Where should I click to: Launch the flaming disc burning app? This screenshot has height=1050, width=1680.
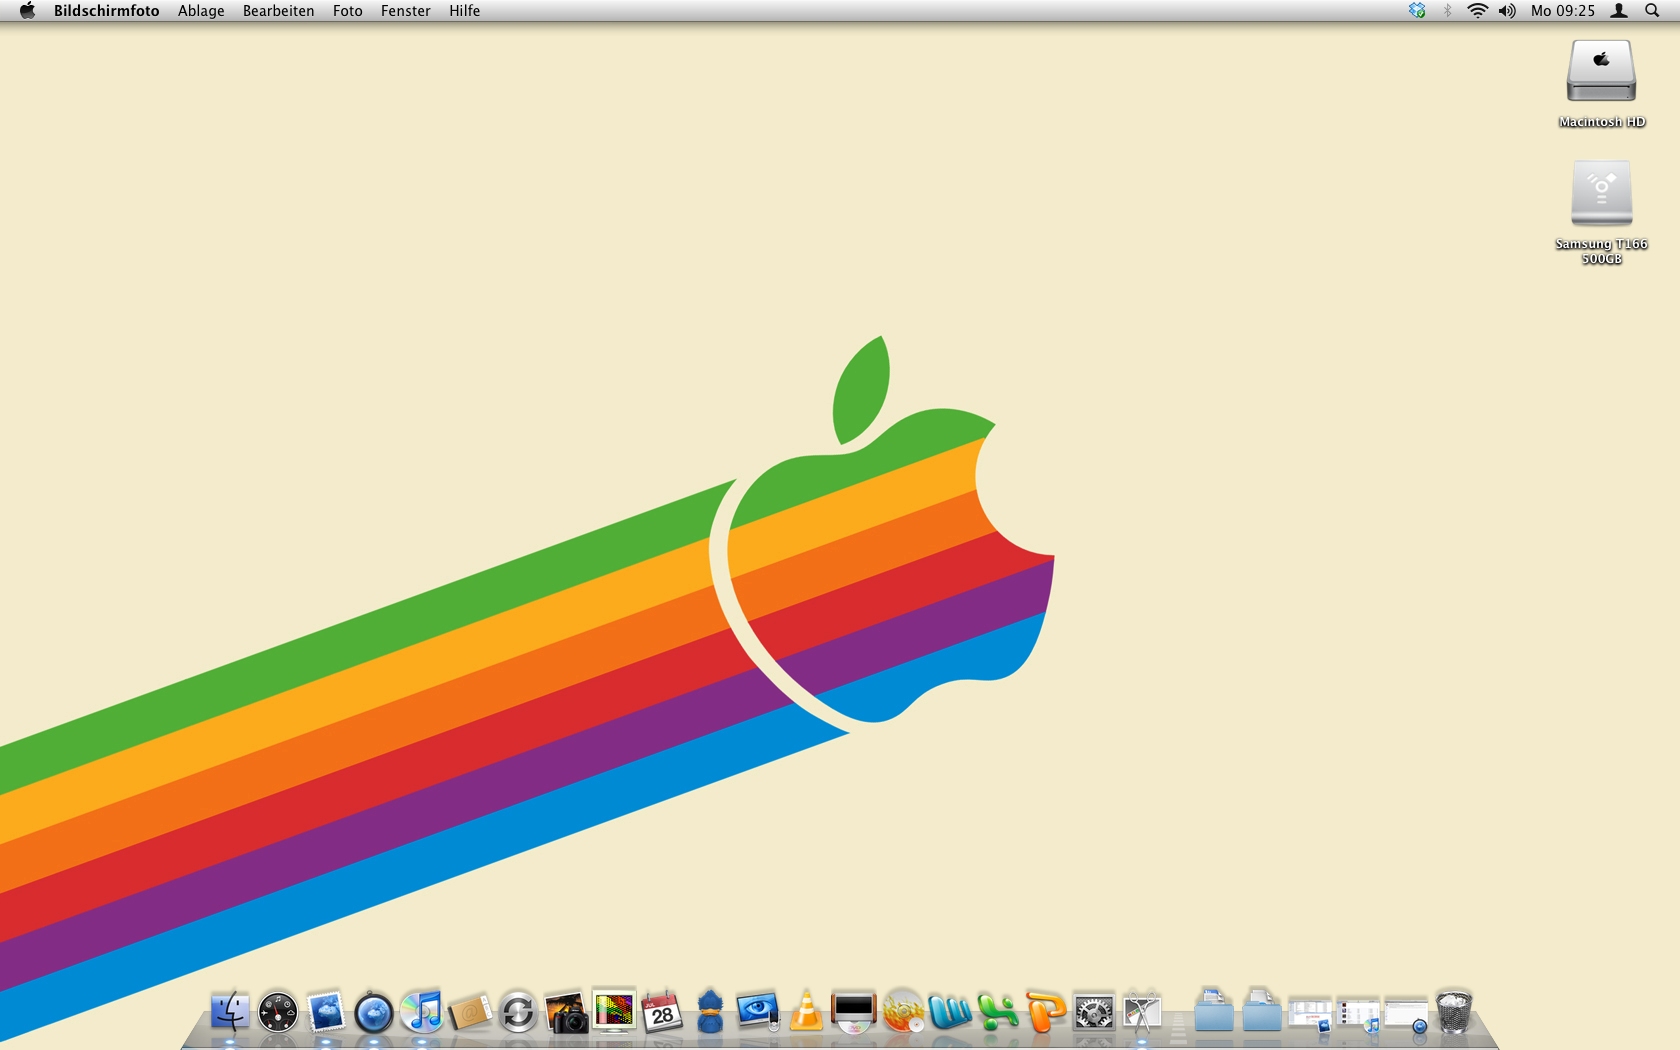coord(902,1012)
